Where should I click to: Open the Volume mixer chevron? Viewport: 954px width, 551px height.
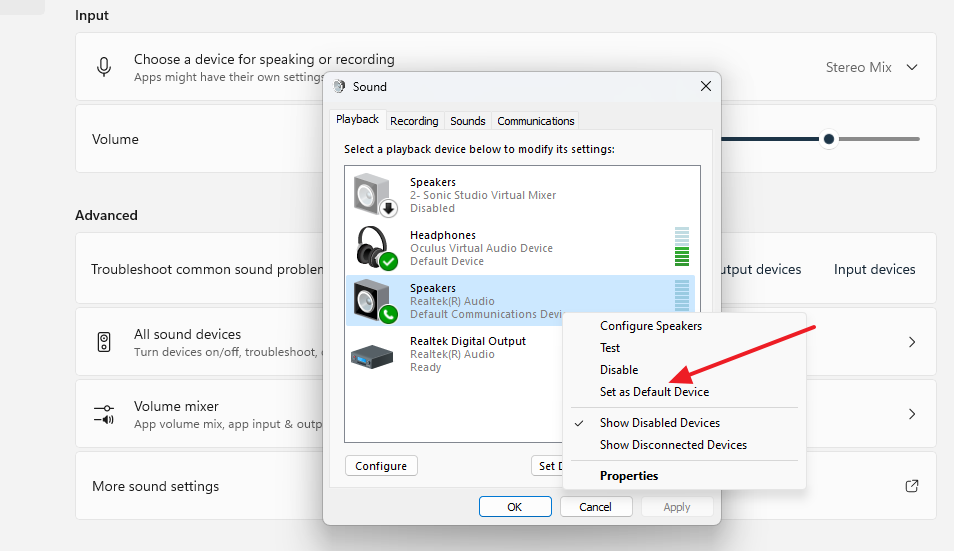(x=911, y=414)
